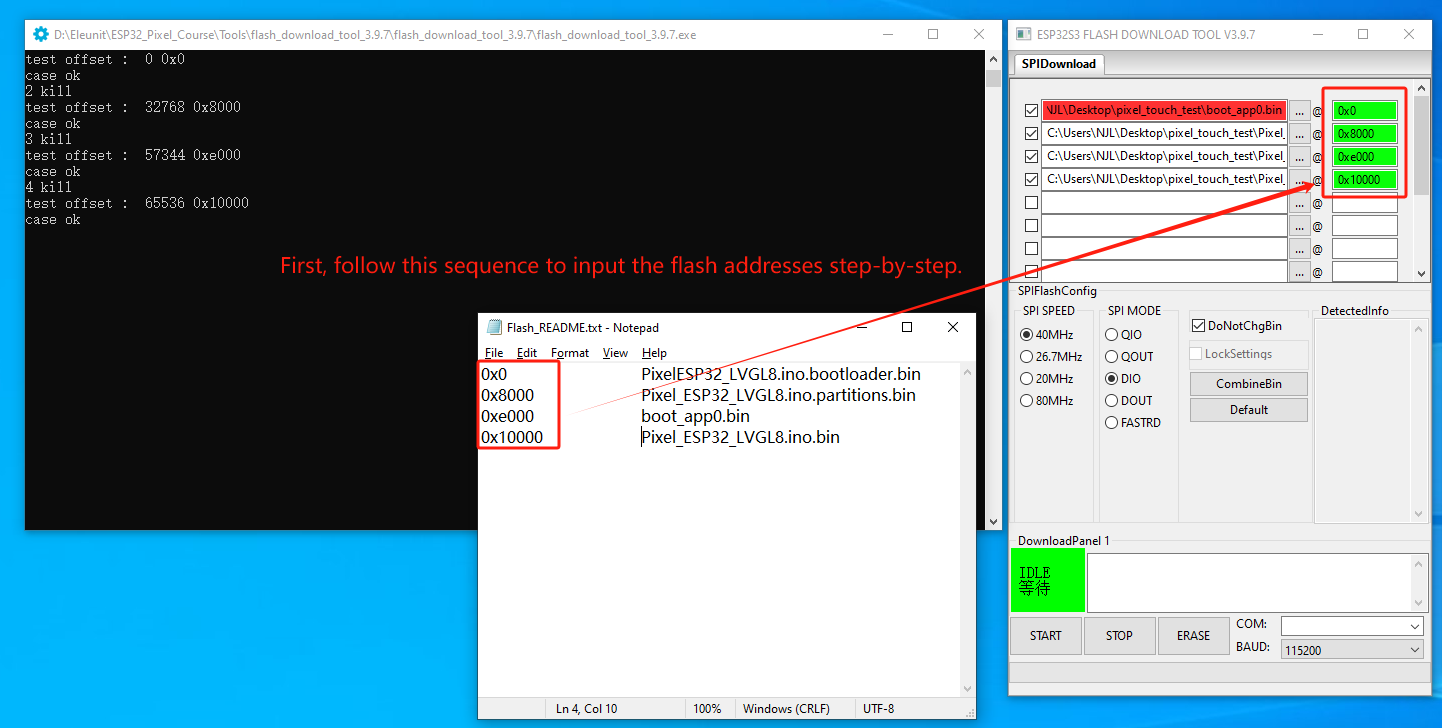The height and width of the screenshot is (728, 1442).
Task: Click console window scrollbar down arrow
Action: 993,521
